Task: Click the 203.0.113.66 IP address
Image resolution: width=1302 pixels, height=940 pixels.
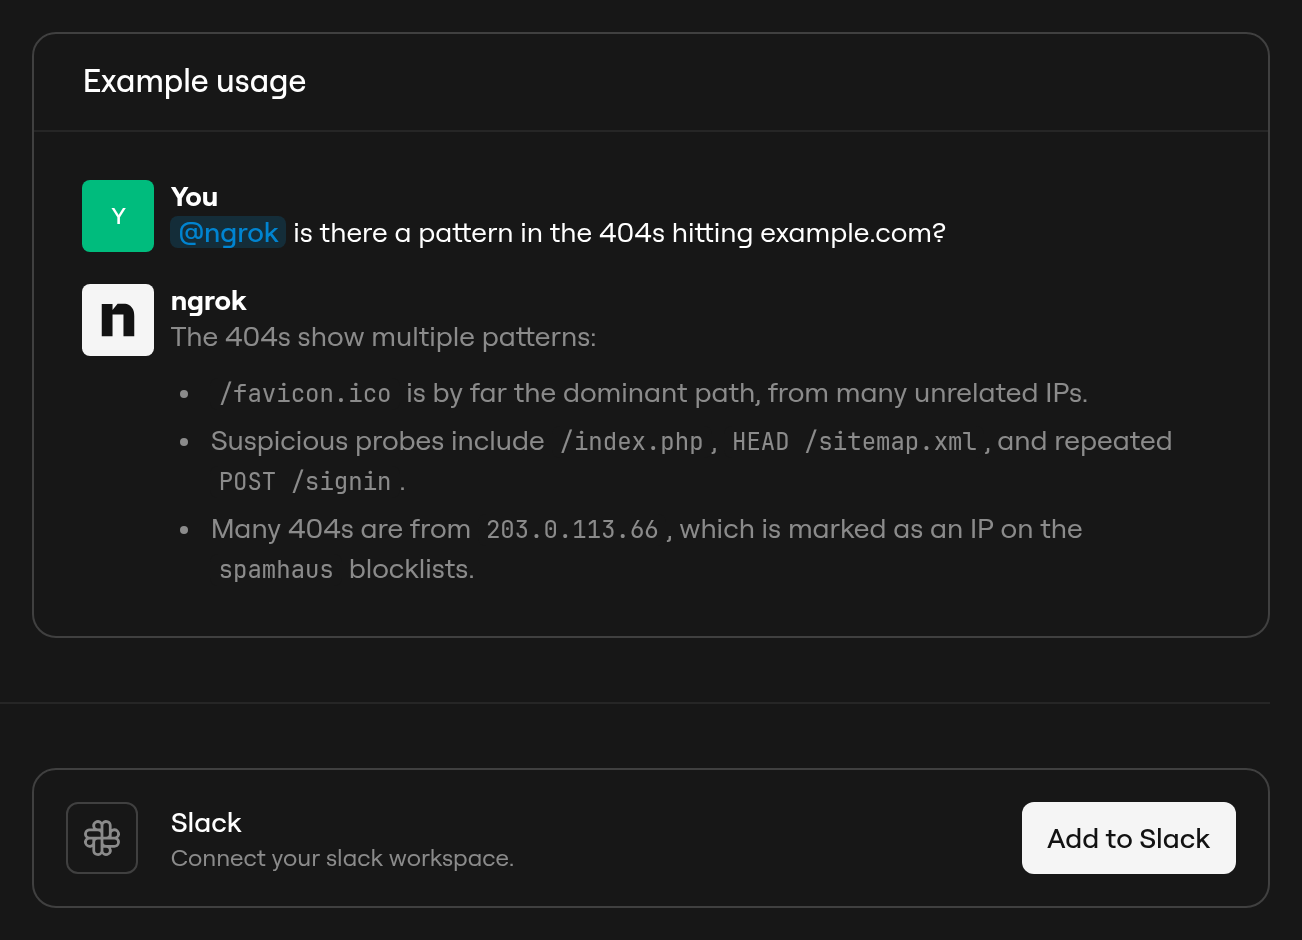Action: (x=572, y=530)
